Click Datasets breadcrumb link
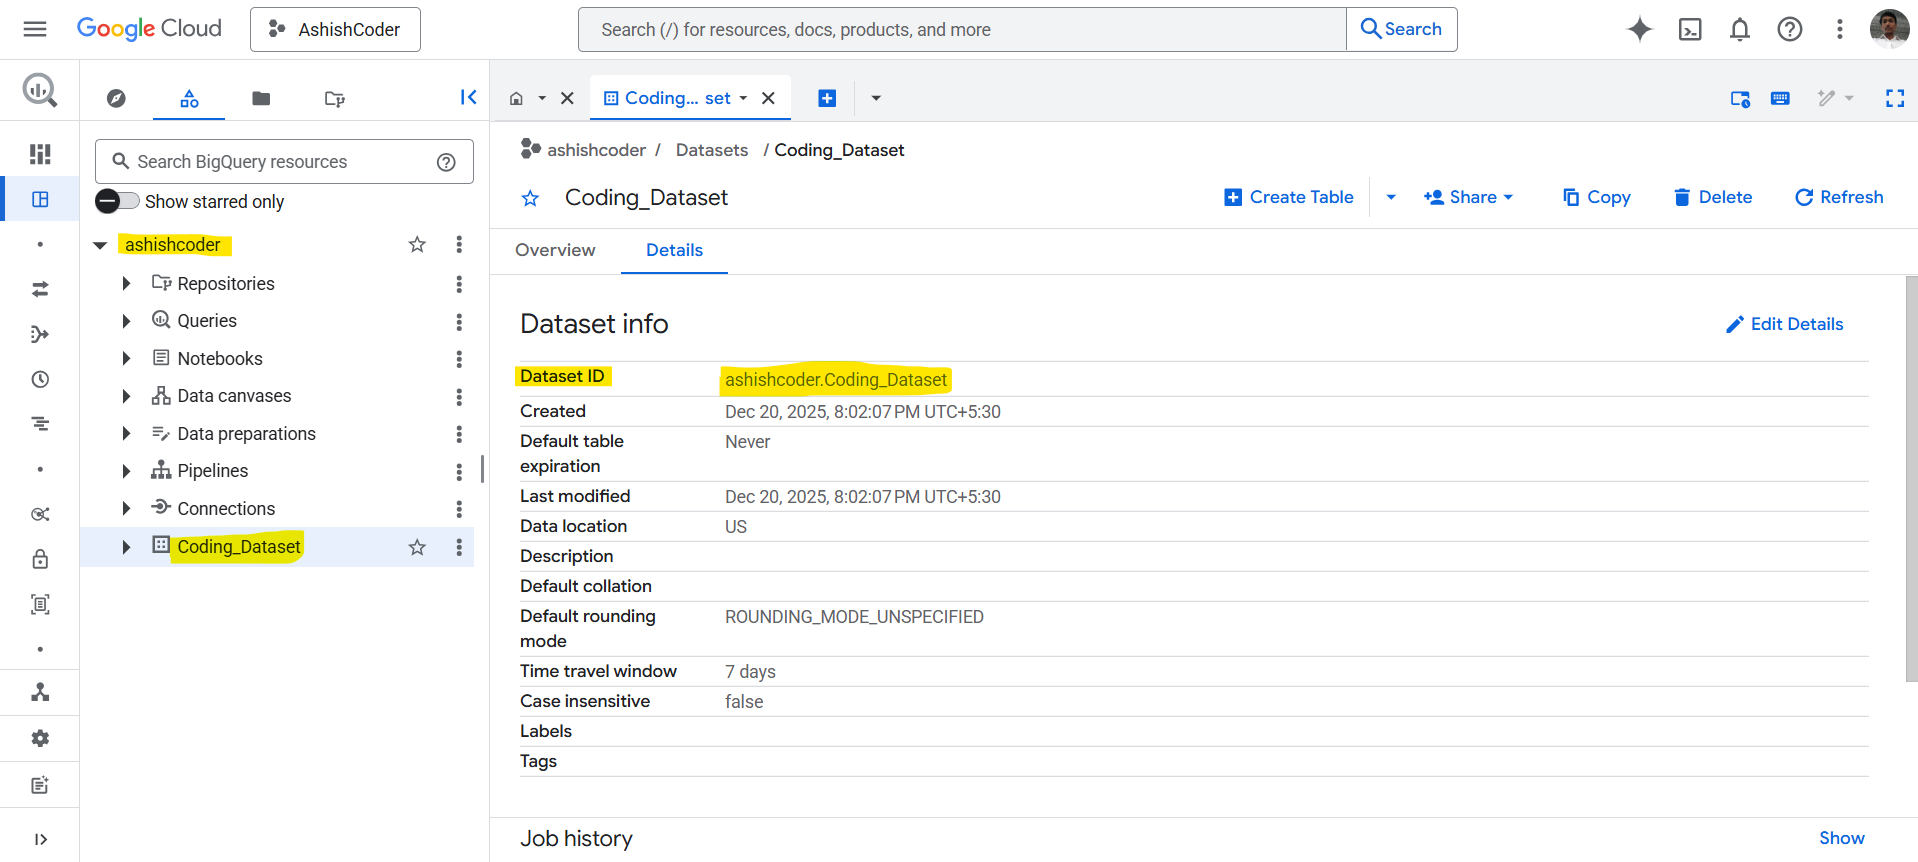 point(711,150)
